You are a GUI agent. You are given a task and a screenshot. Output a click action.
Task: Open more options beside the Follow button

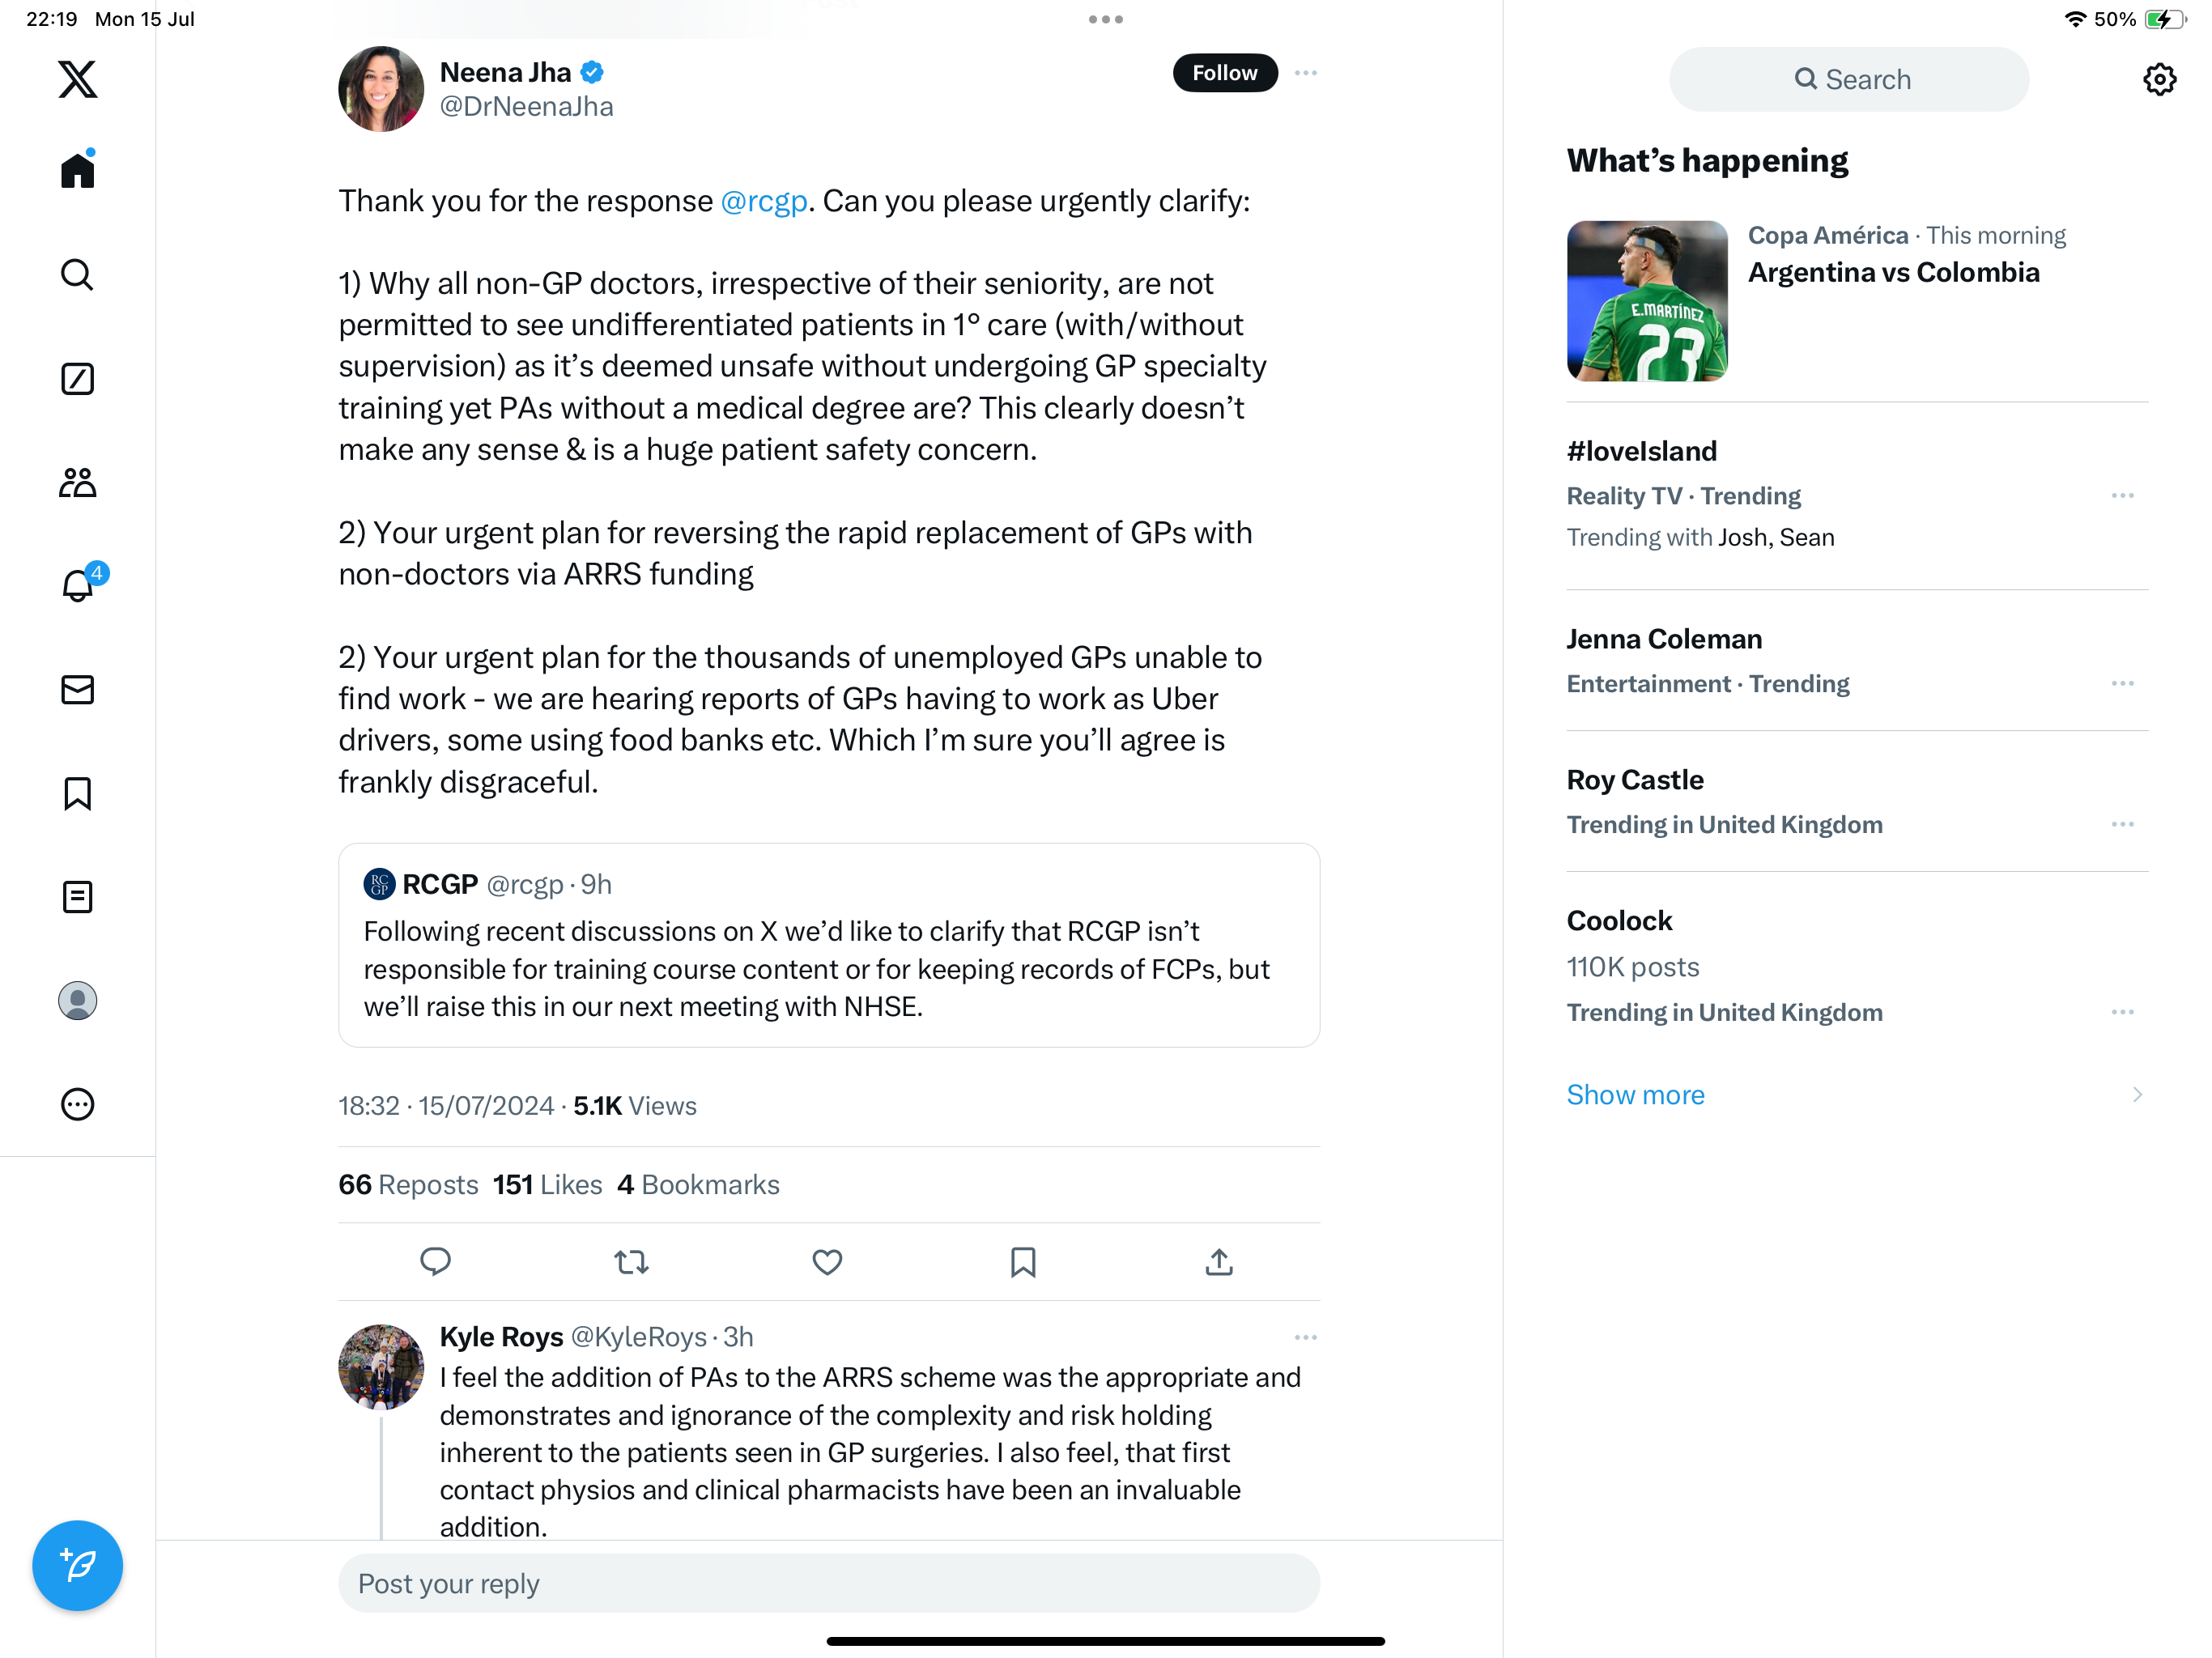(1305, 73)
